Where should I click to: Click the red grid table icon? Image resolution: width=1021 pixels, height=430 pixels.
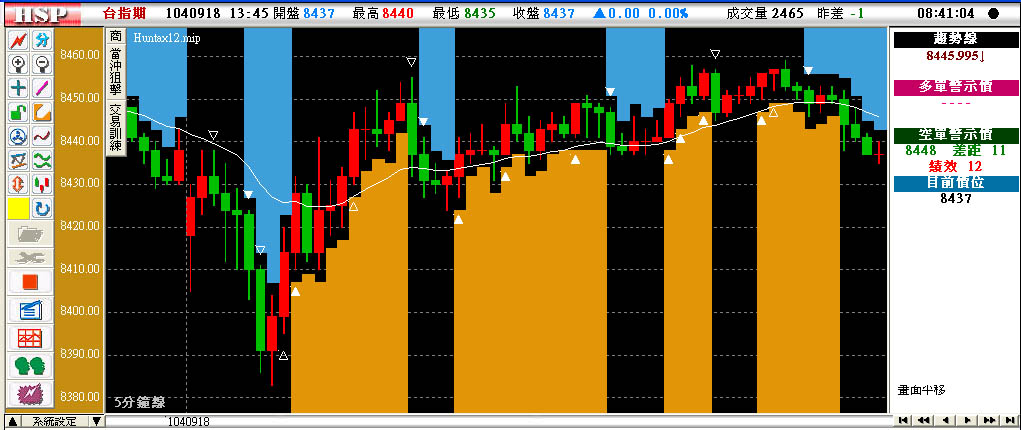click(x=31, y=337)
